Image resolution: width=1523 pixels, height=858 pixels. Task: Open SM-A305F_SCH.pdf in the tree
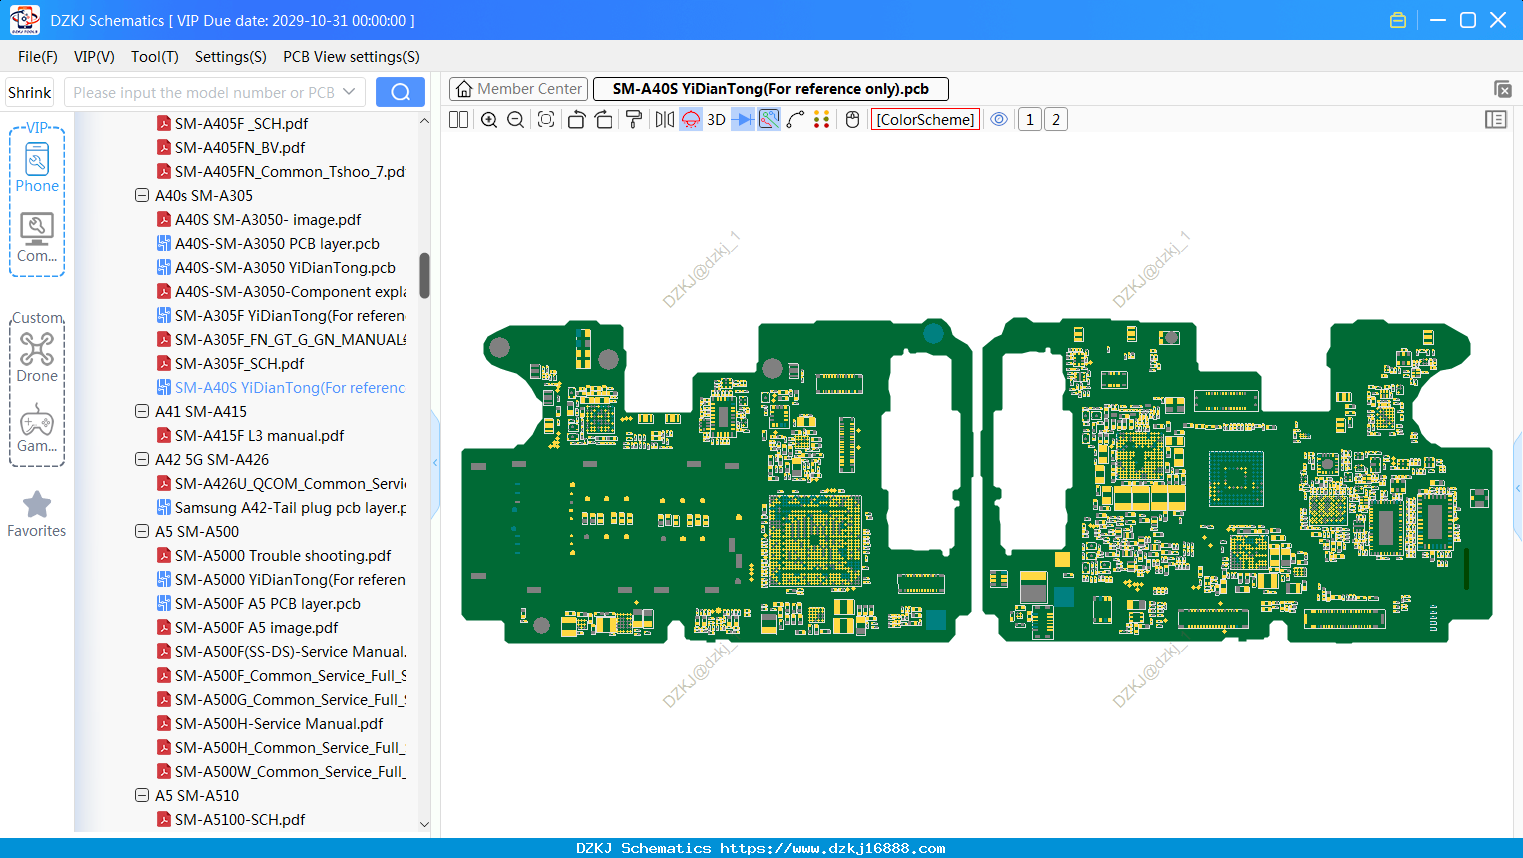239,364
